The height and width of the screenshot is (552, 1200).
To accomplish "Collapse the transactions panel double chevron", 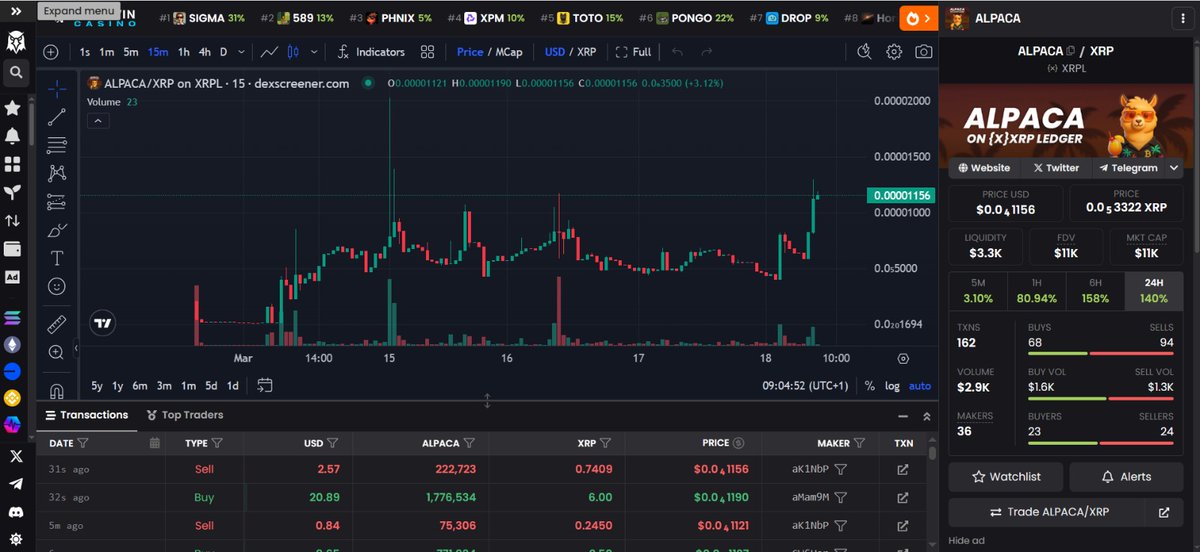I will pos(926,415).
